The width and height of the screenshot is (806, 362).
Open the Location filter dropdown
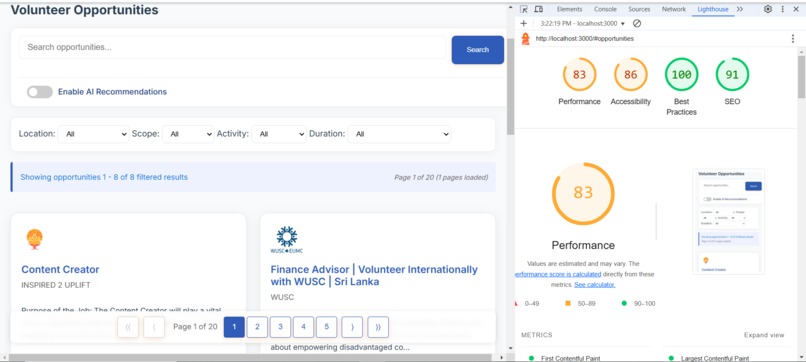(94, 134)
